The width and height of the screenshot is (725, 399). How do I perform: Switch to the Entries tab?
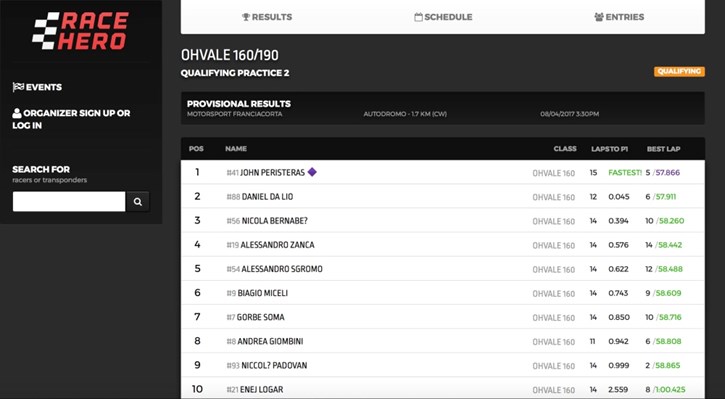(x=619, y=17)
